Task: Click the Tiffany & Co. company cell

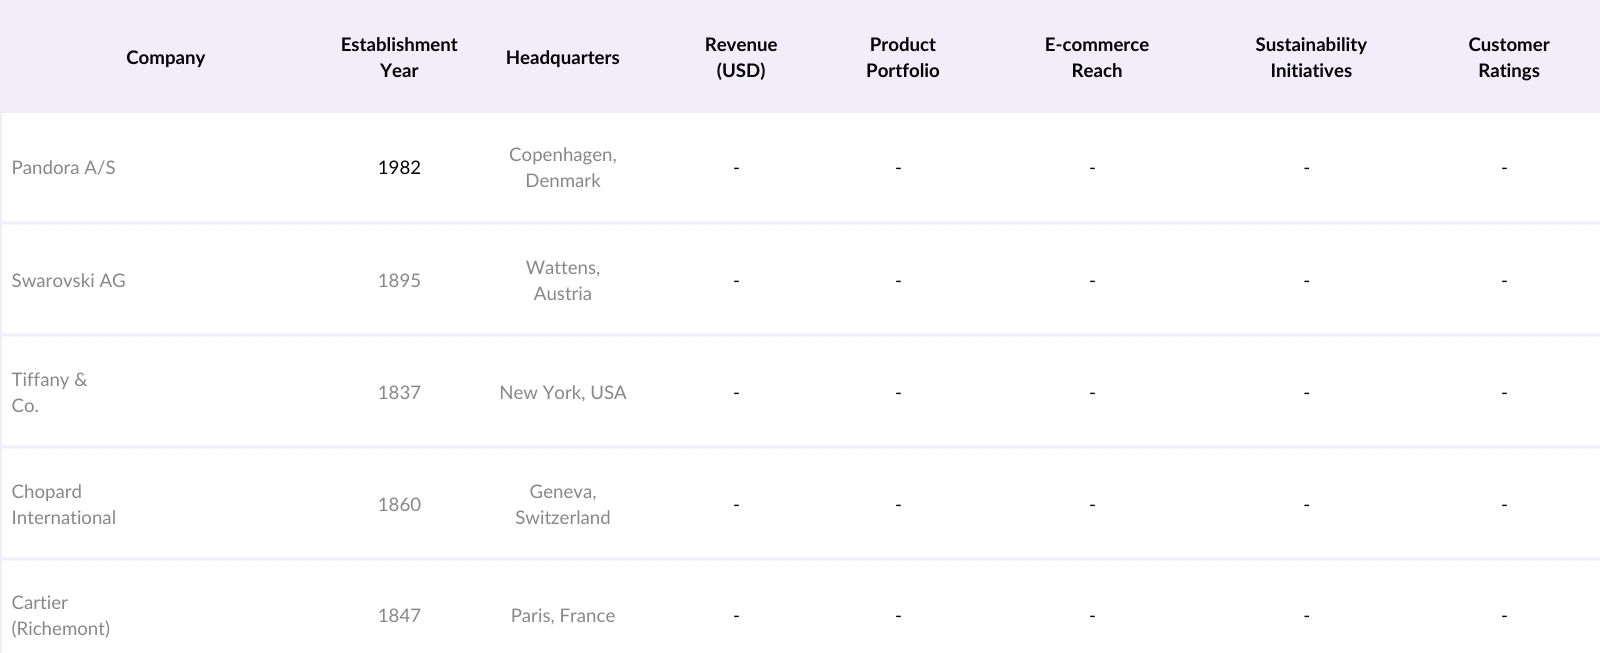Action: coord(50,393)
